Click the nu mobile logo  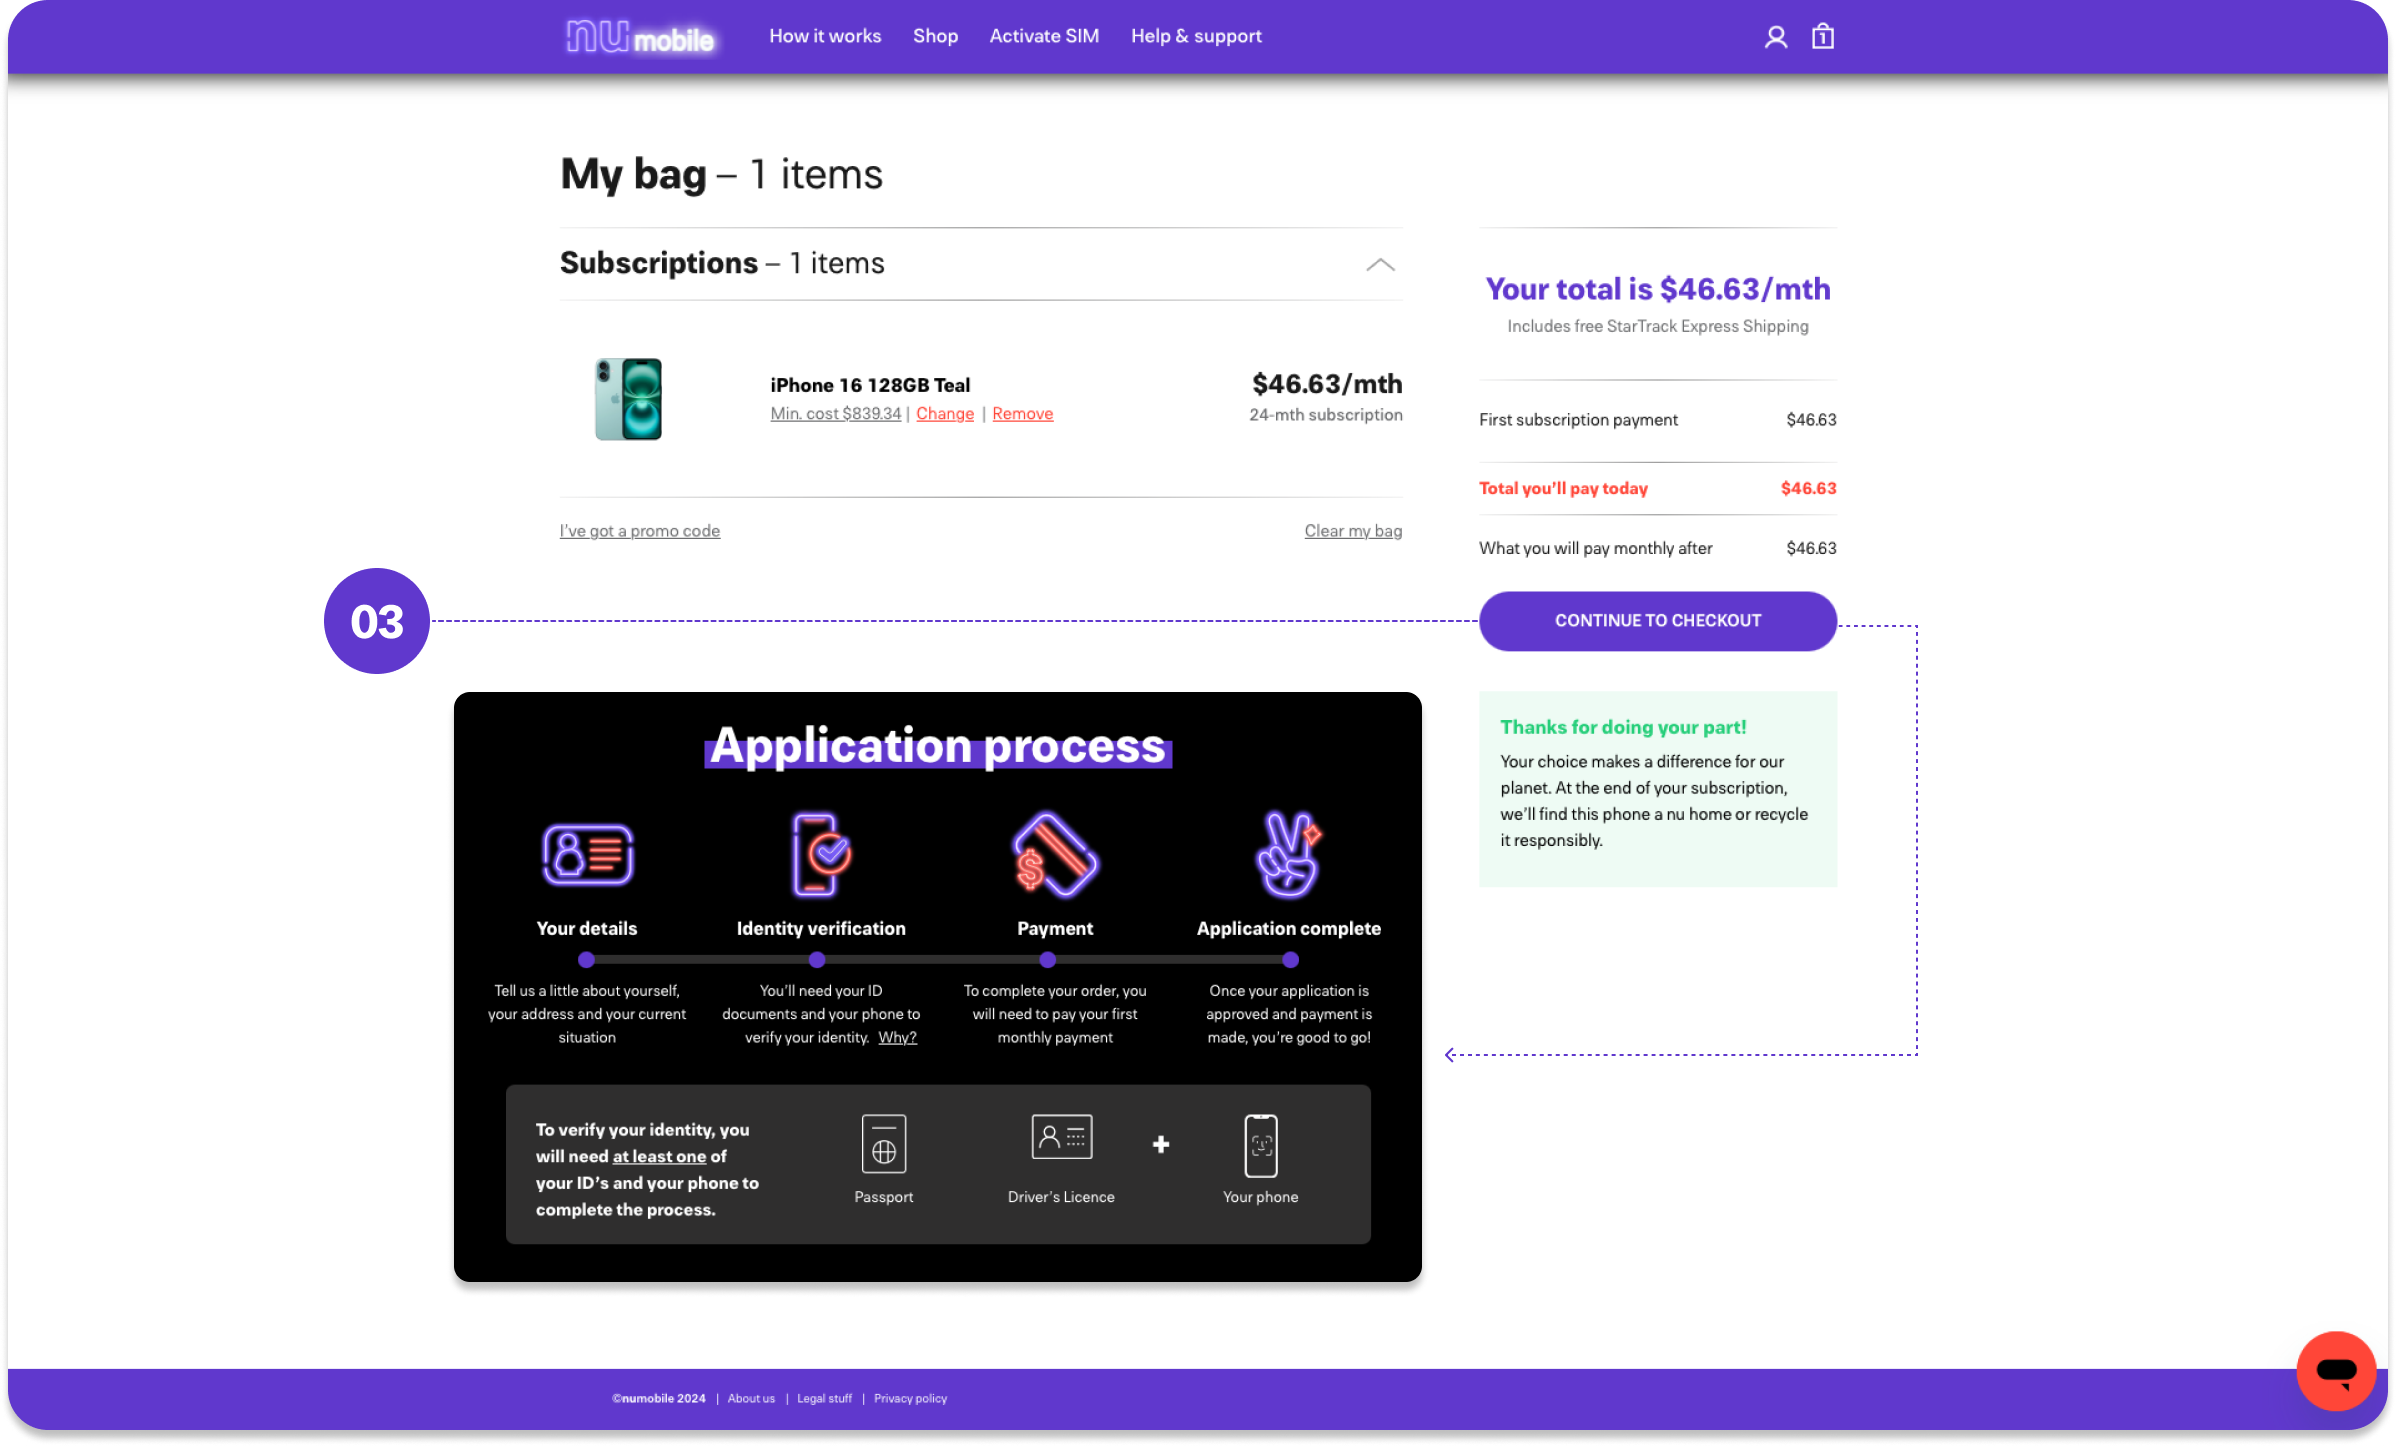(640, 37)
